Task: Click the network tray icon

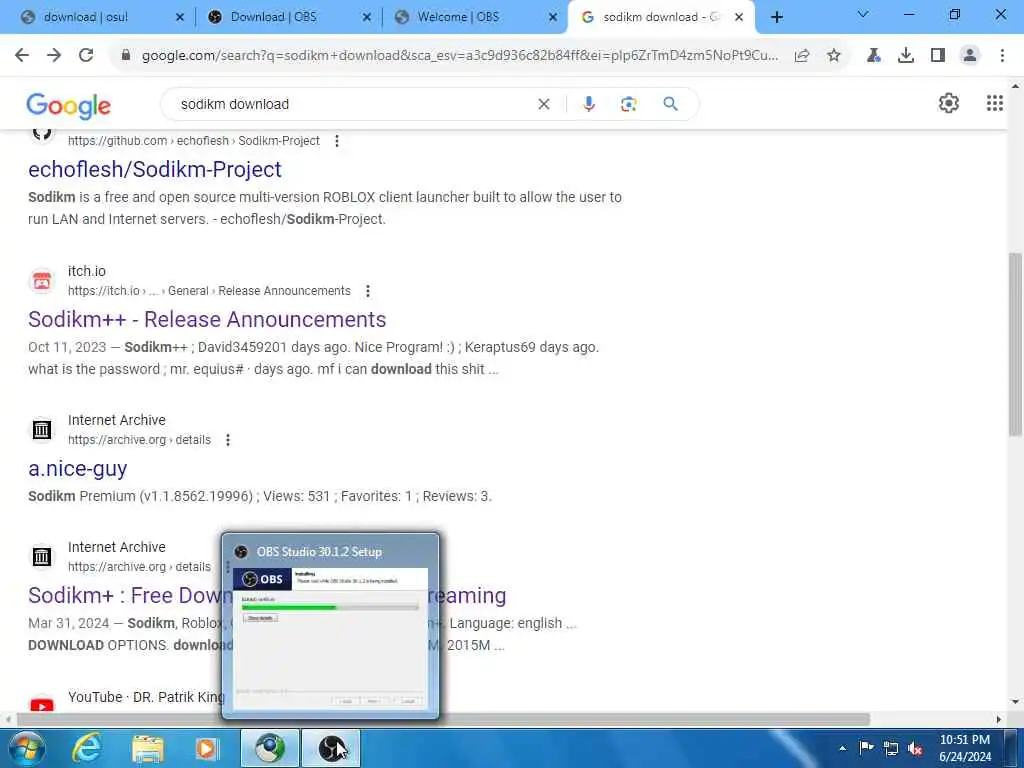Action: click(x=891, y=748)
